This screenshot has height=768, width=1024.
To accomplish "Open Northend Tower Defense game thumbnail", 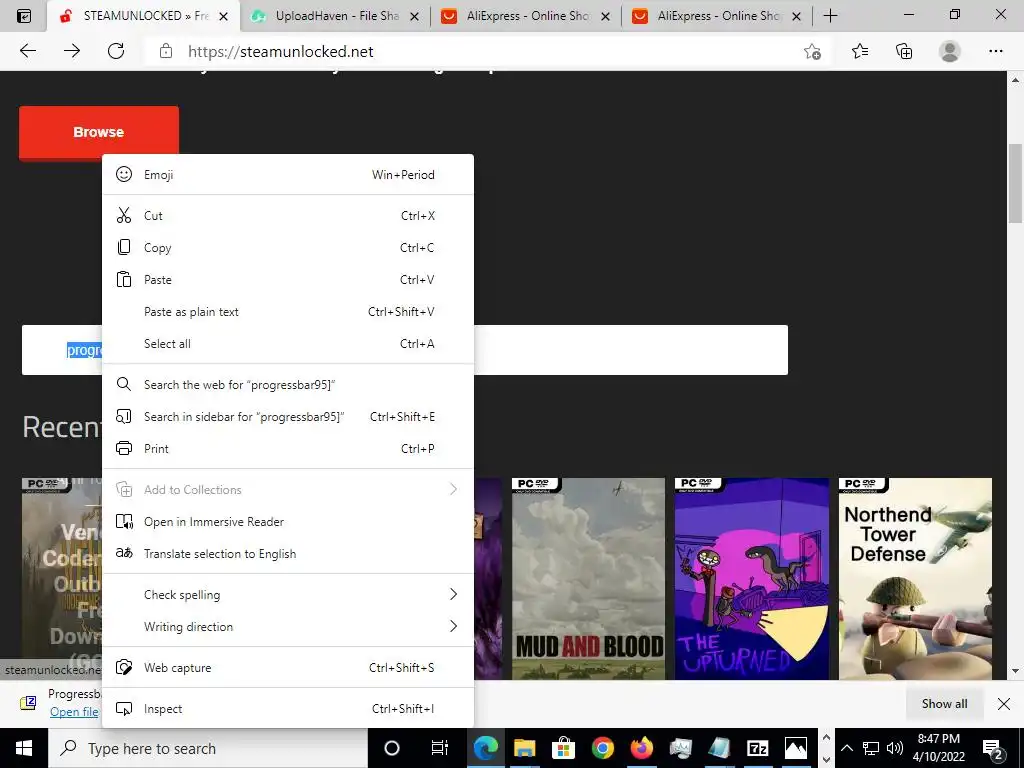I will (915, 579).
